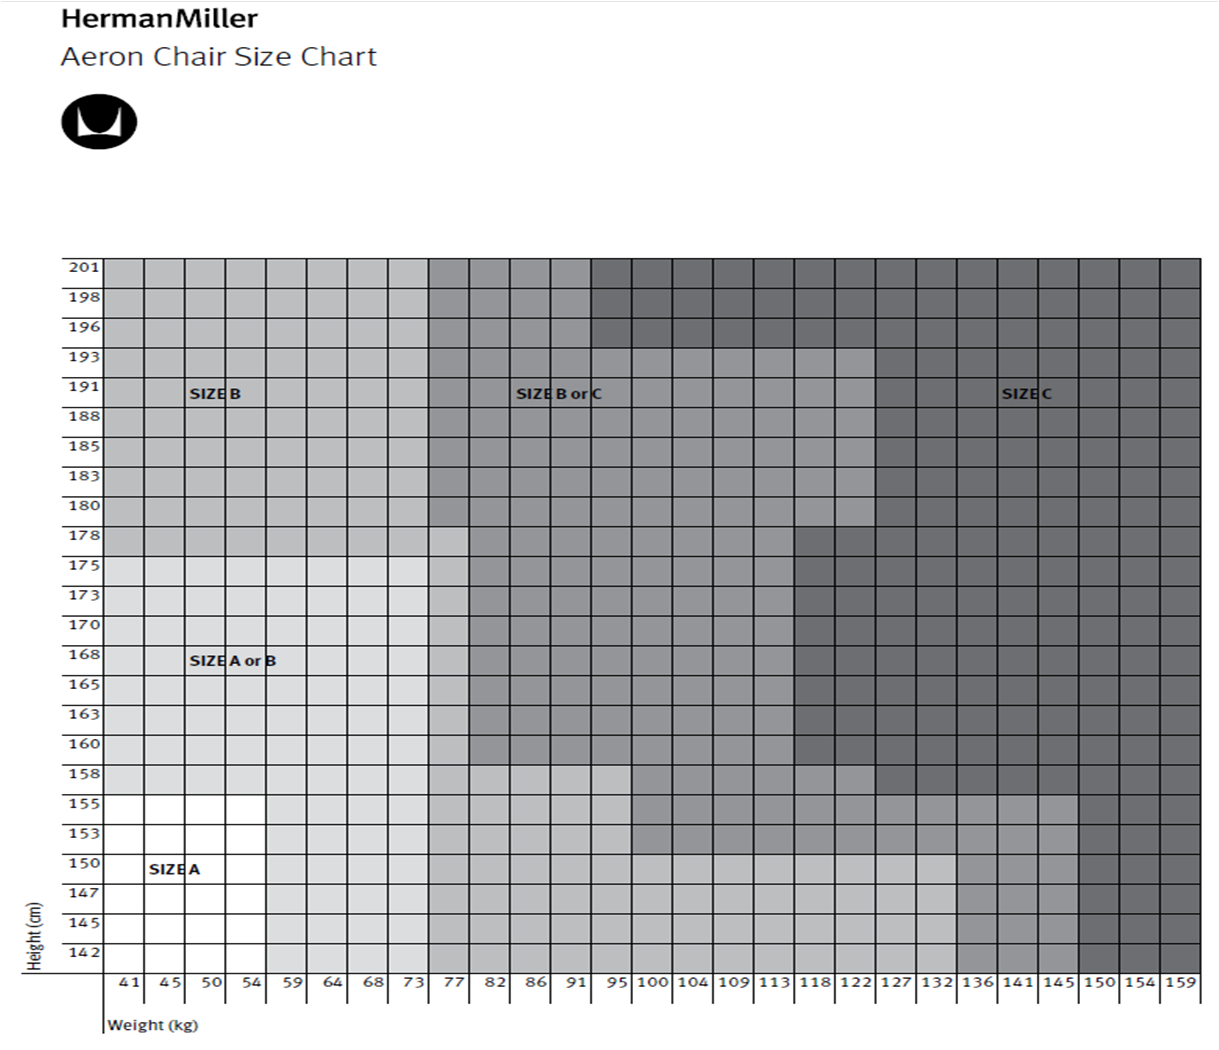Screen dimensions: 1219x1050
Task: Click the Herman Miller round logo icon
Action: [99, 122]
